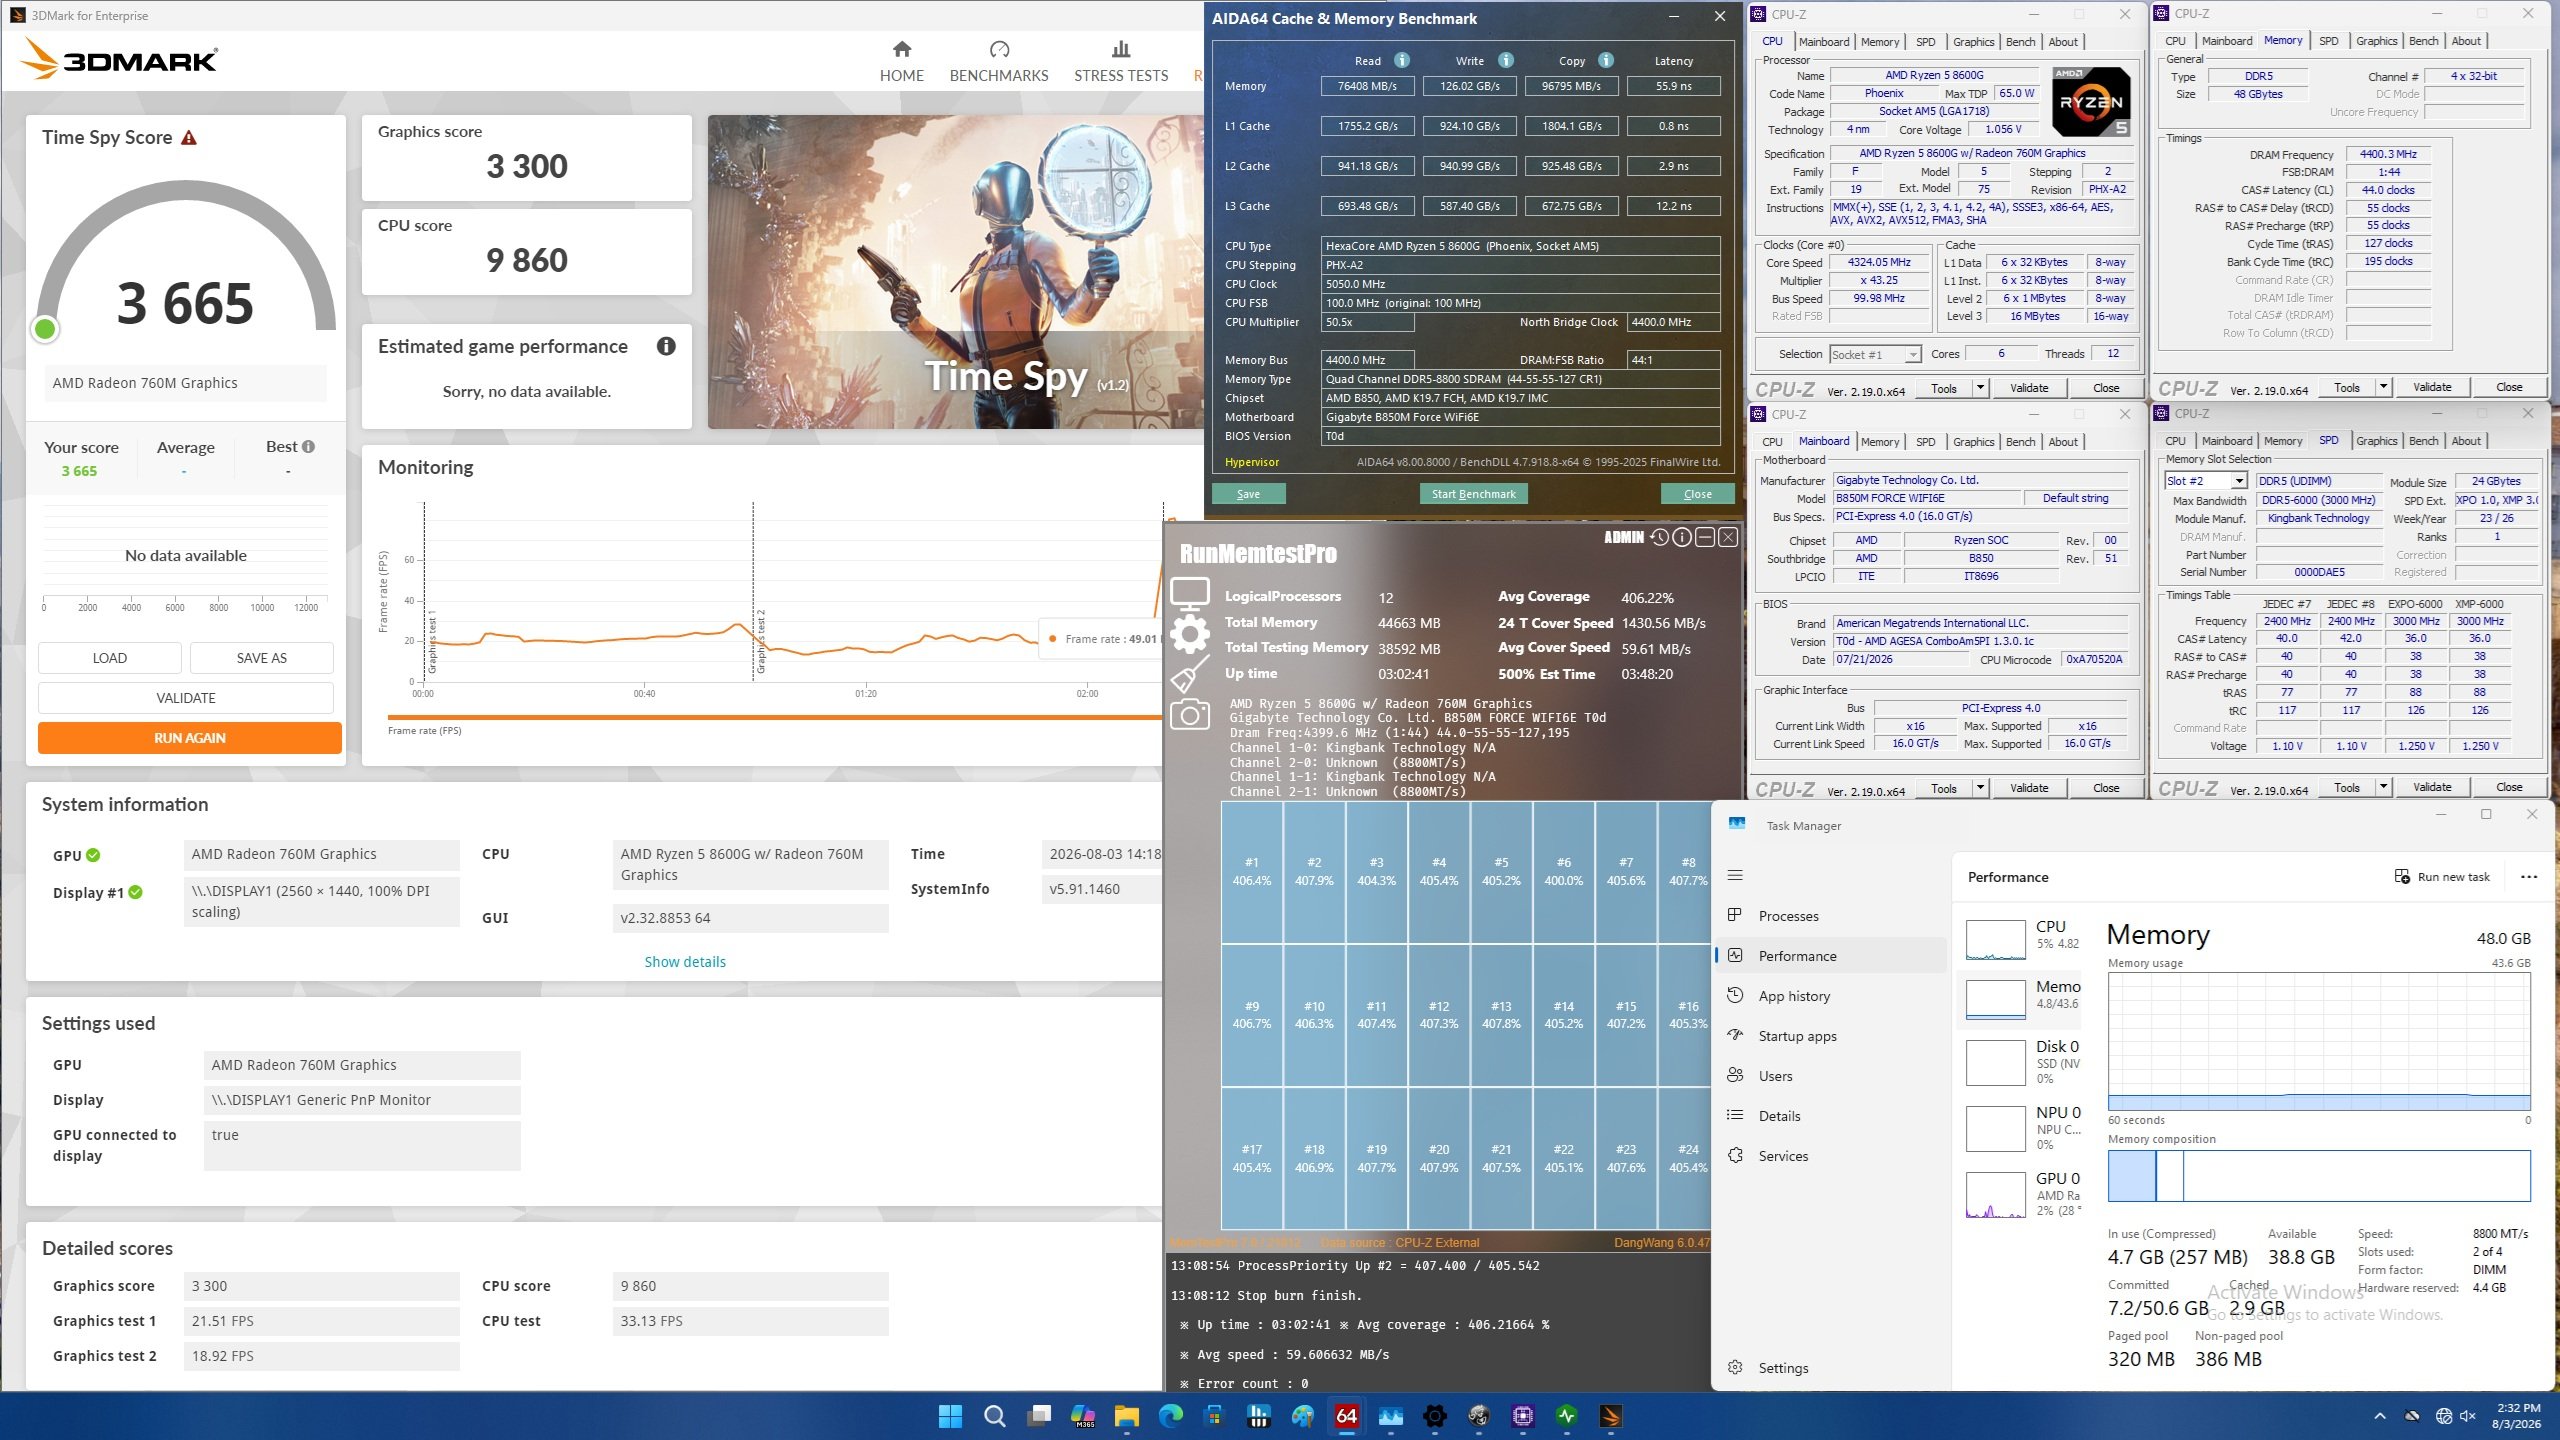Show hidden system tray icons
Viewport: 2560px width, 1440px height.
(2380, 1416)
